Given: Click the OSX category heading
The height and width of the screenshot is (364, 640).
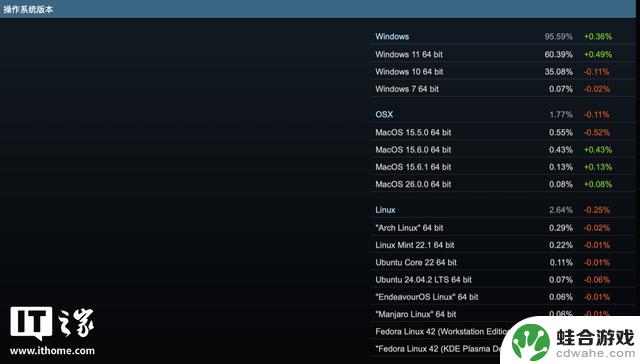Looking at the screenshot, I should [384, 114].
